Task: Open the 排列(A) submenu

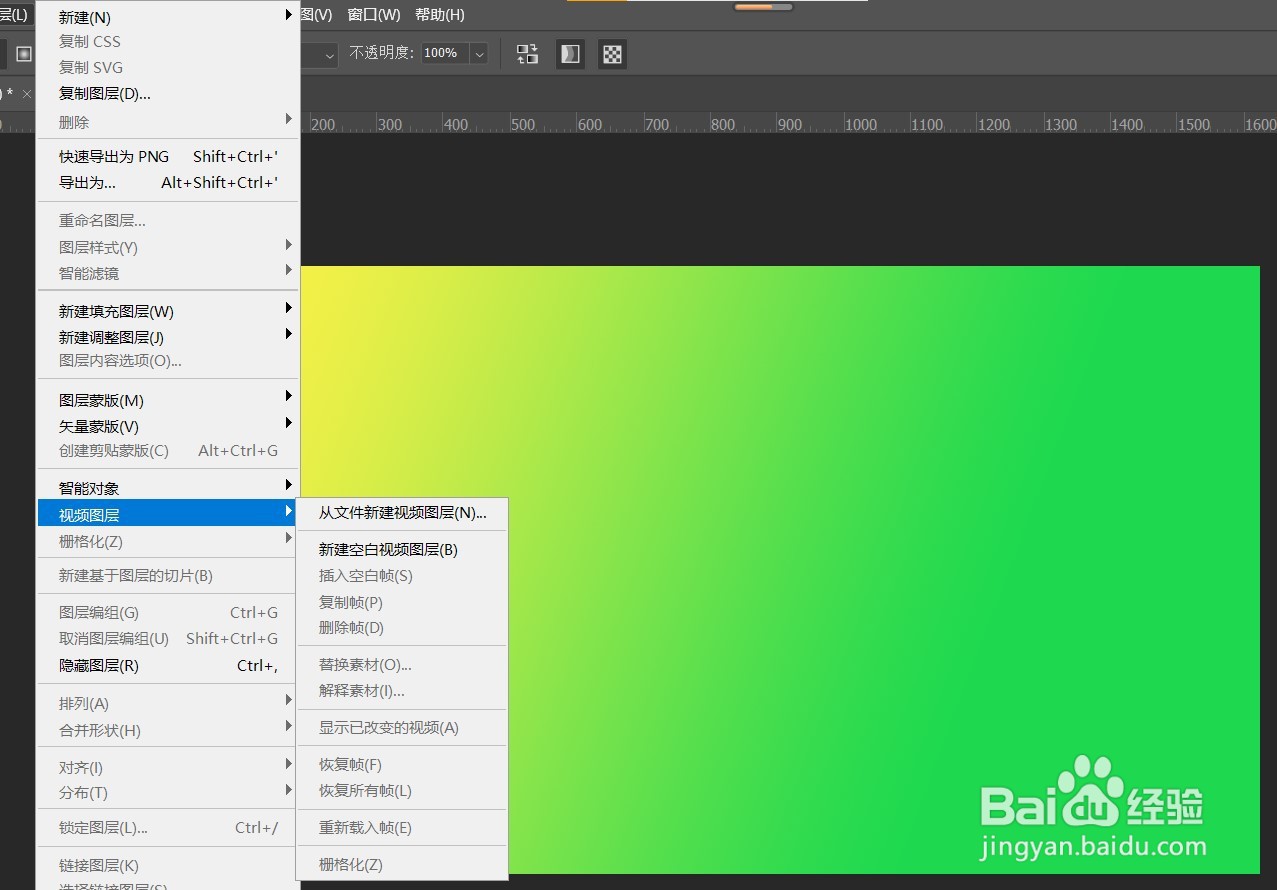Action: pos(168,703)
